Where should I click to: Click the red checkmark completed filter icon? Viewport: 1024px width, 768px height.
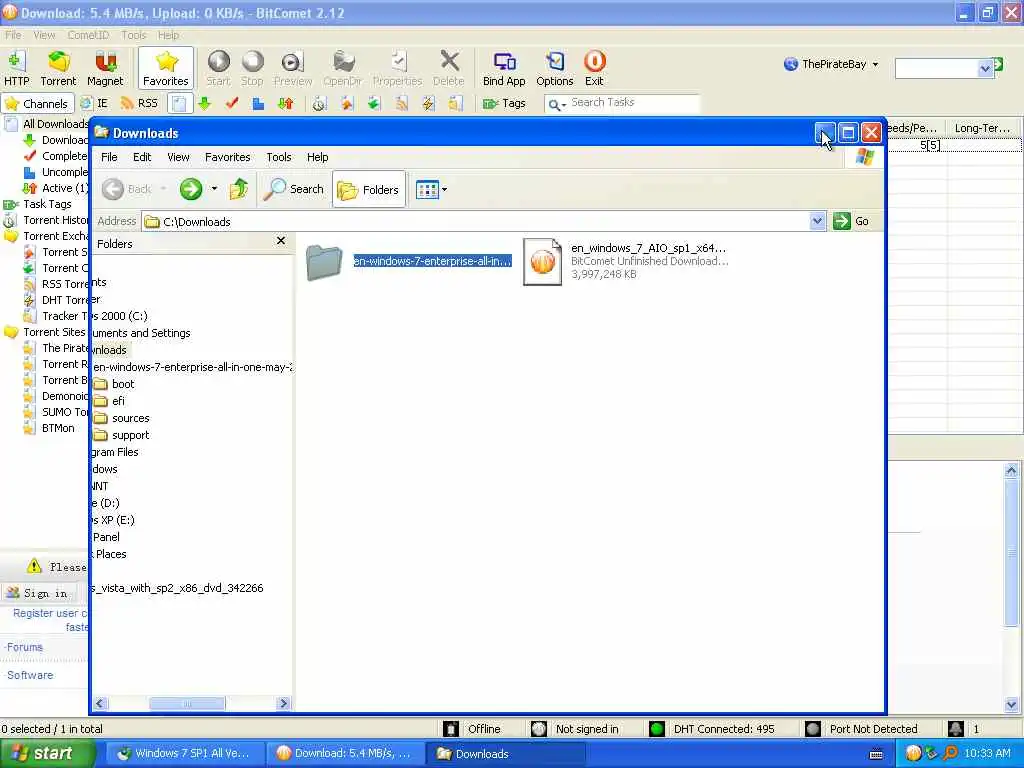click(232, 103)
